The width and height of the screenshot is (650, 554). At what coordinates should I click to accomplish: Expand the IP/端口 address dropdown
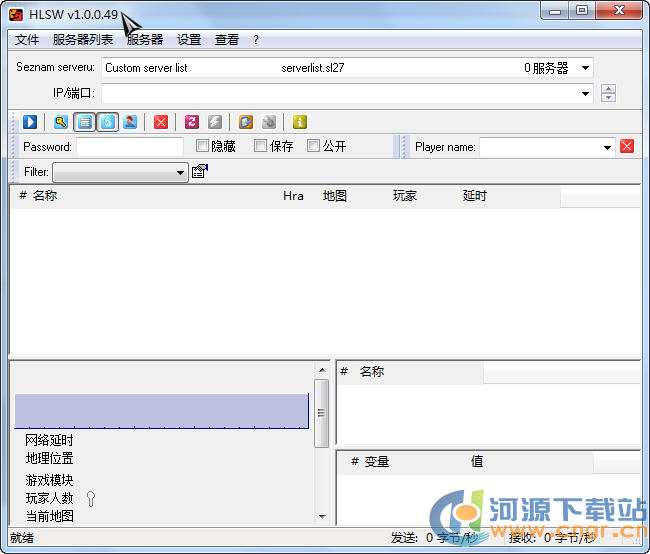click(x=585, y=94)
